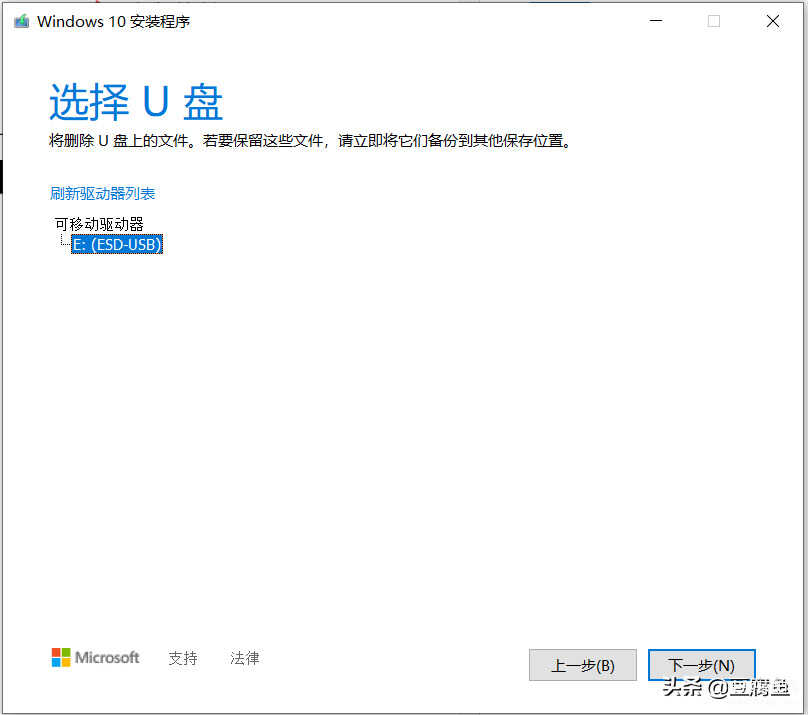Click the 选择 U 盘 page heading
Screen dimensions: 808x715
136,102
